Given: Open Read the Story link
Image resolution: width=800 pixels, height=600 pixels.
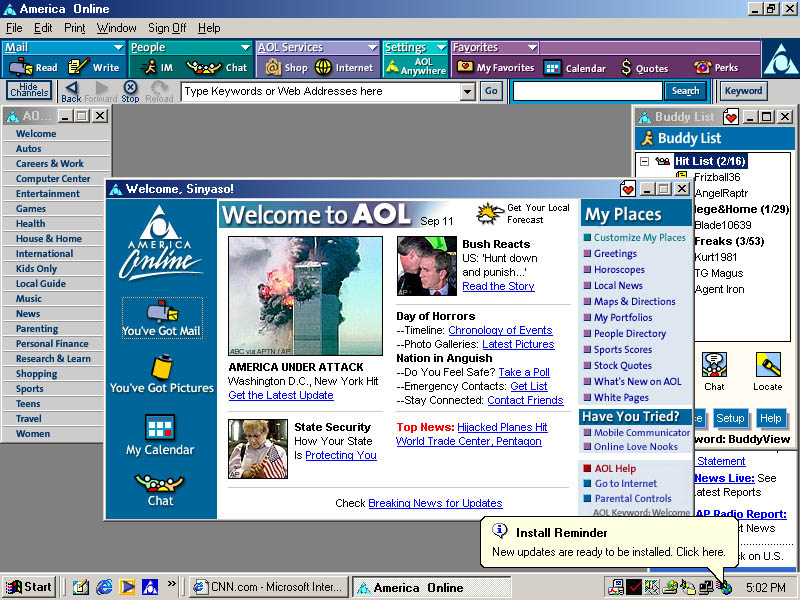Looking at the screenshot, I should point(498,286).
